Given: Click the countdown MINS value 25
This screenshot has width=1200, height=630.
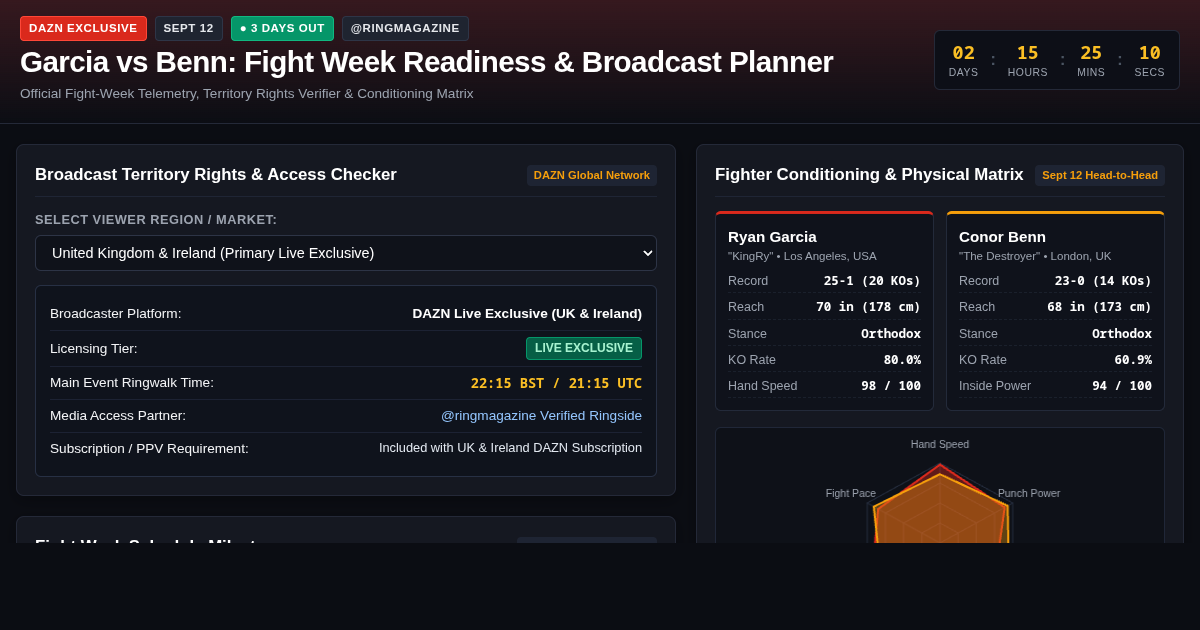Looking at the screenshot, I should click(x=1091, y=53).
